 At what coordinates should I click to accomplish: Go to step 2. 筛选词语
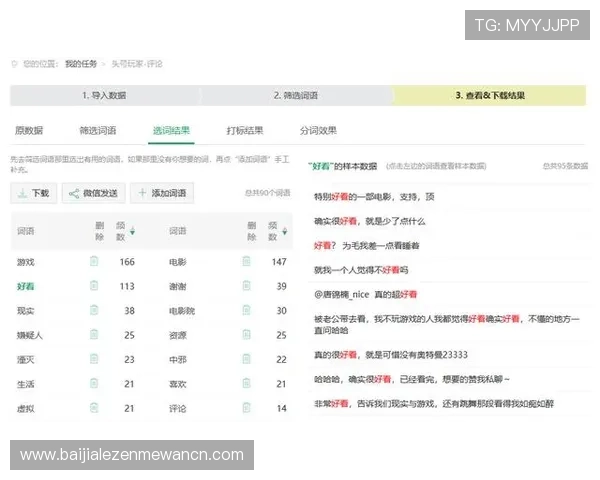click(x=296, y=95)
